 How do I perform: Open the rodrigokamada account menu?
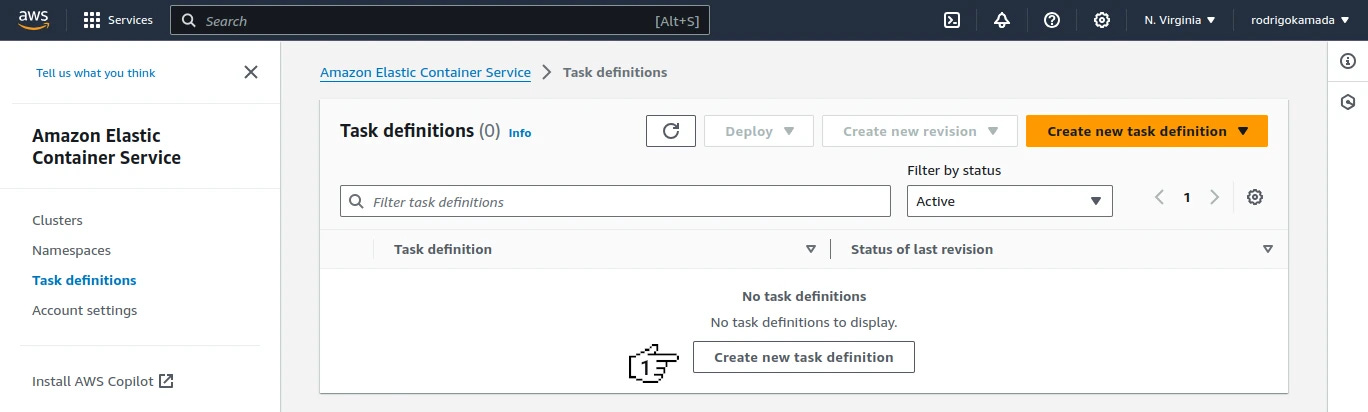pyautogui.click(x=1301, y=20)
